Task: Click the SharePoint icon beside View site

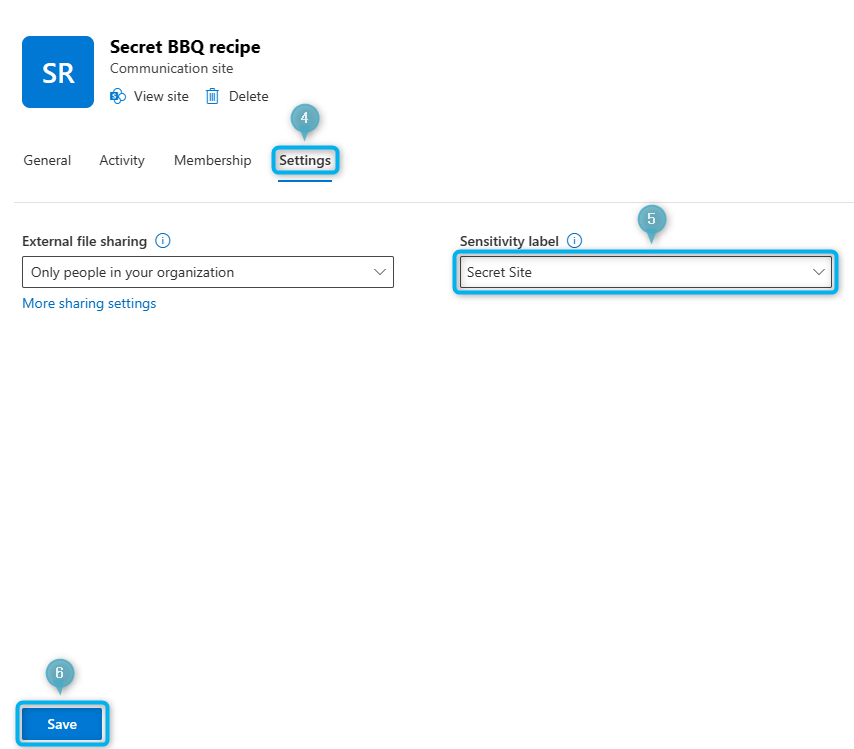Action: 118,96
